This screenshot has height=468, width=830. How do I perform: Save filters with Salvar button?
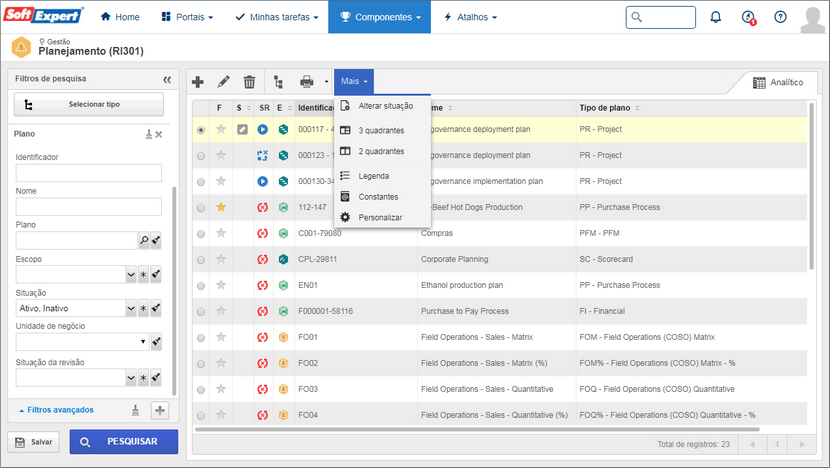coord(34,442)
